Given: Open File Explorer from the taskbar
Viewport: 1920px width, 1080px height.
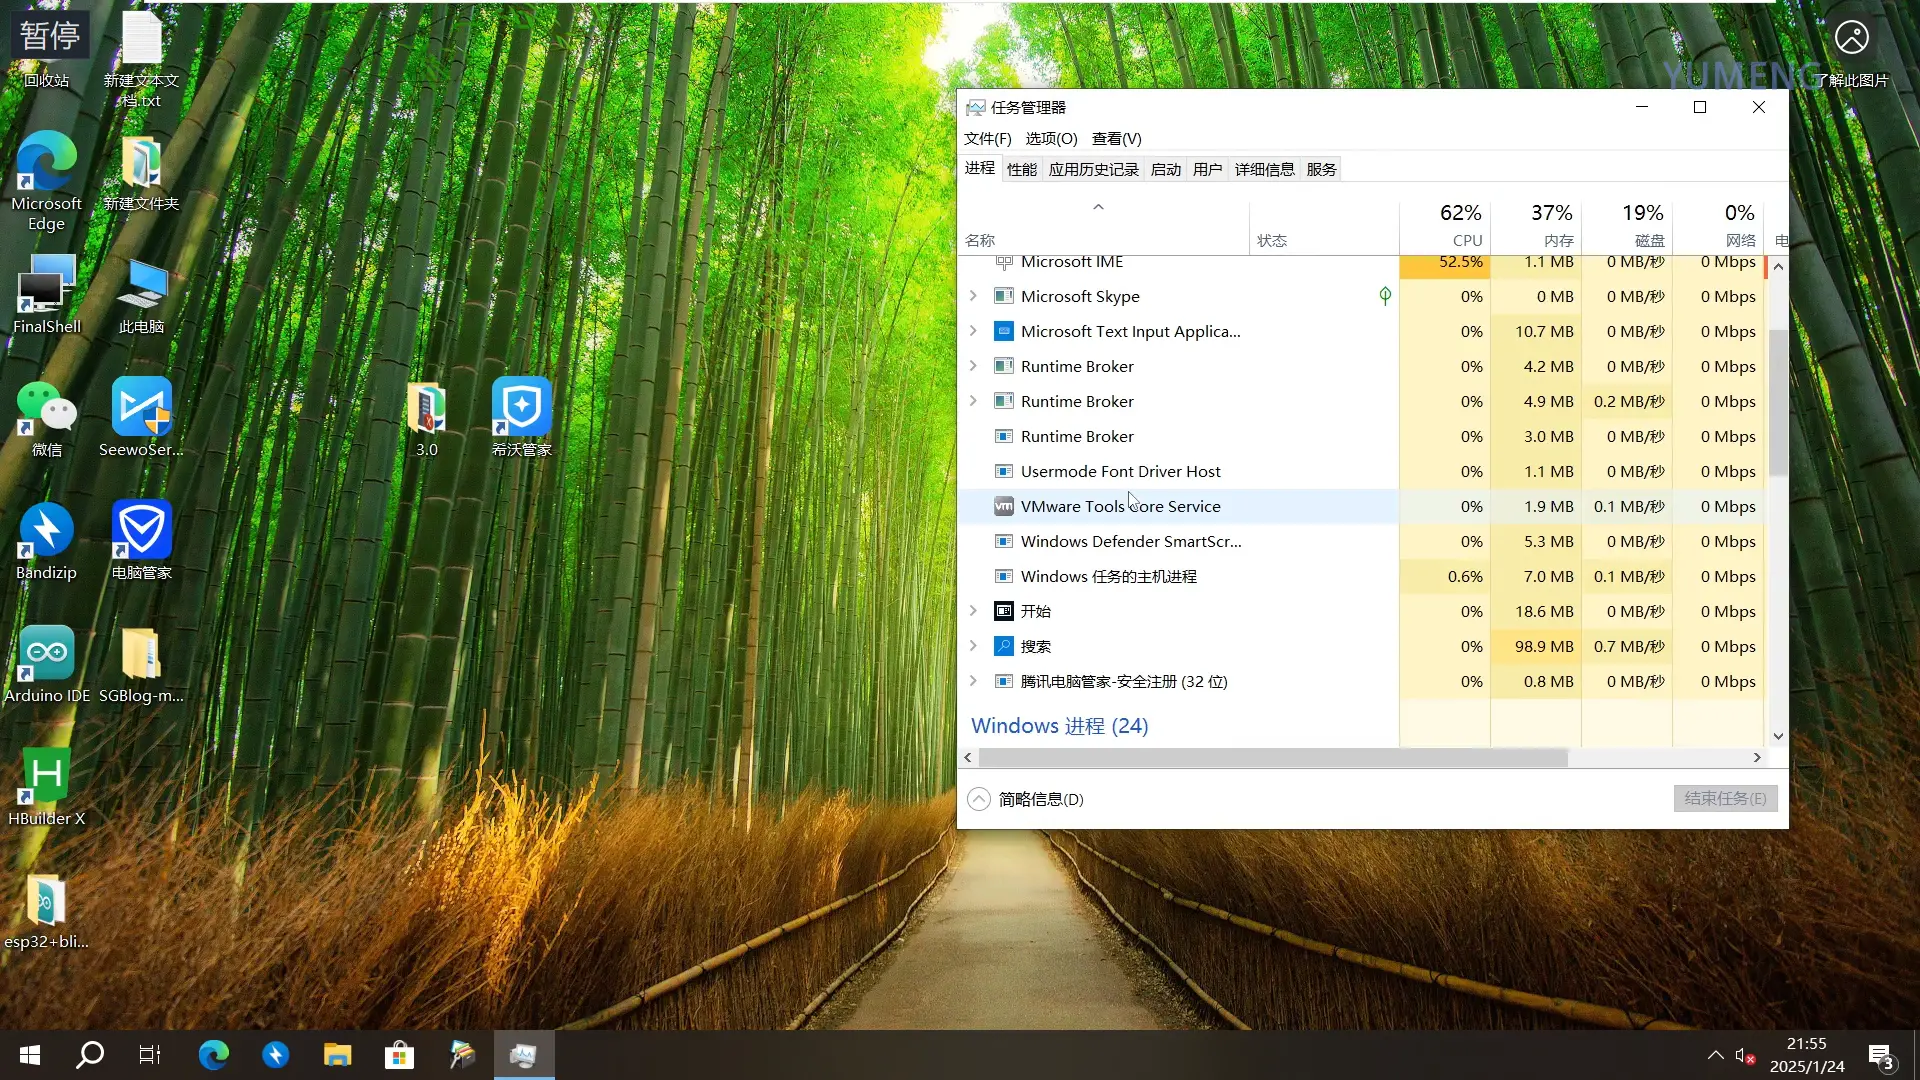Looking at the screenshot, I should coord(337,1054).
